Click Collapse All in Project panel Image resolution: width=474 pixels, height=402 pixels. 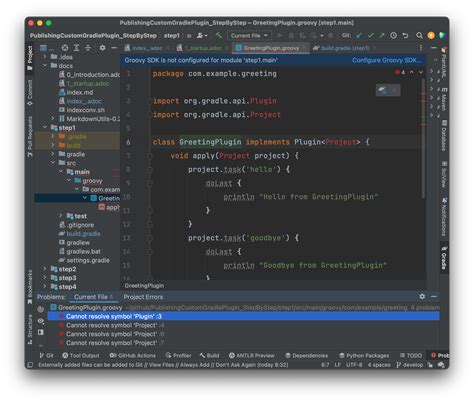pyautogui.click(x=88, y=48)
